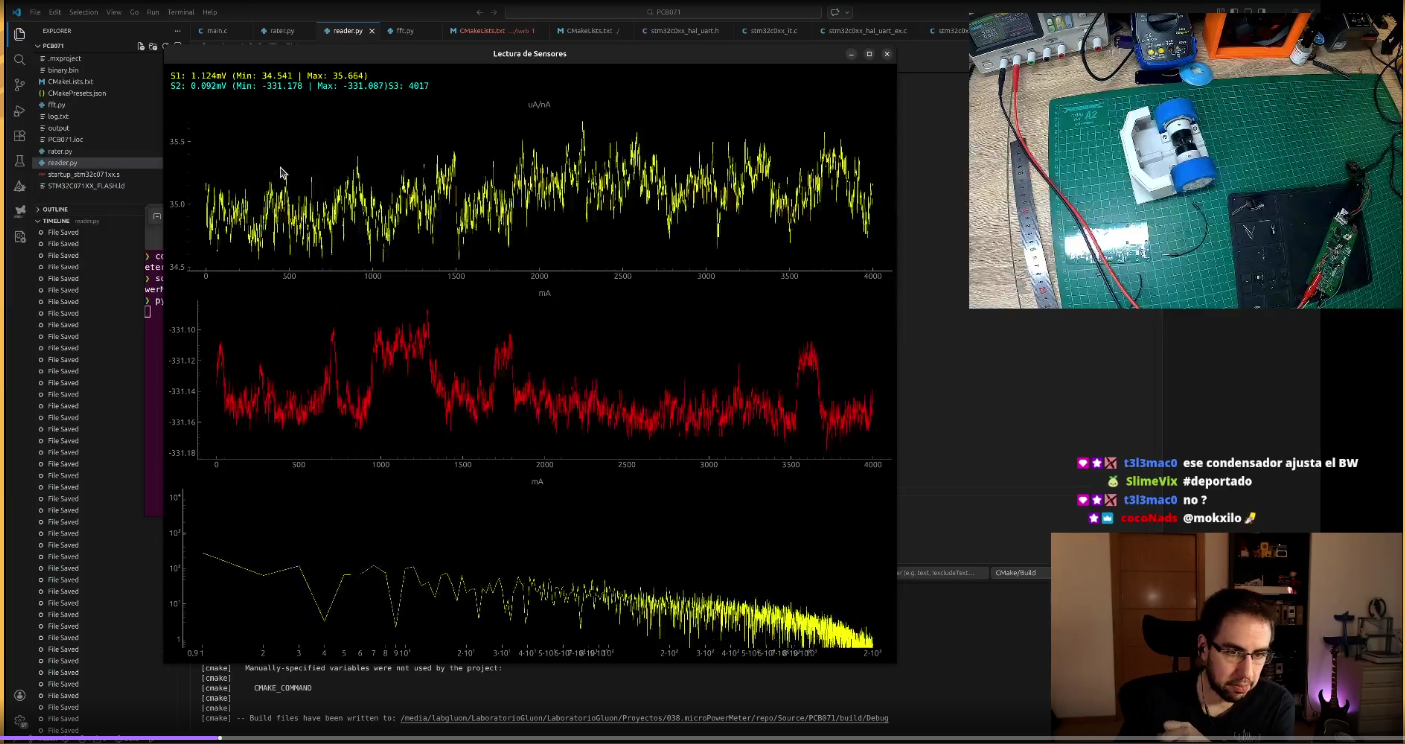Open the Terminal menu

coord(180,12)
